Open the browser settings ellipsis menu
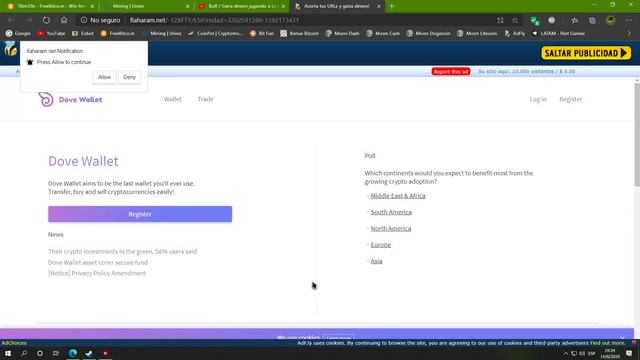 click(629, 20)
